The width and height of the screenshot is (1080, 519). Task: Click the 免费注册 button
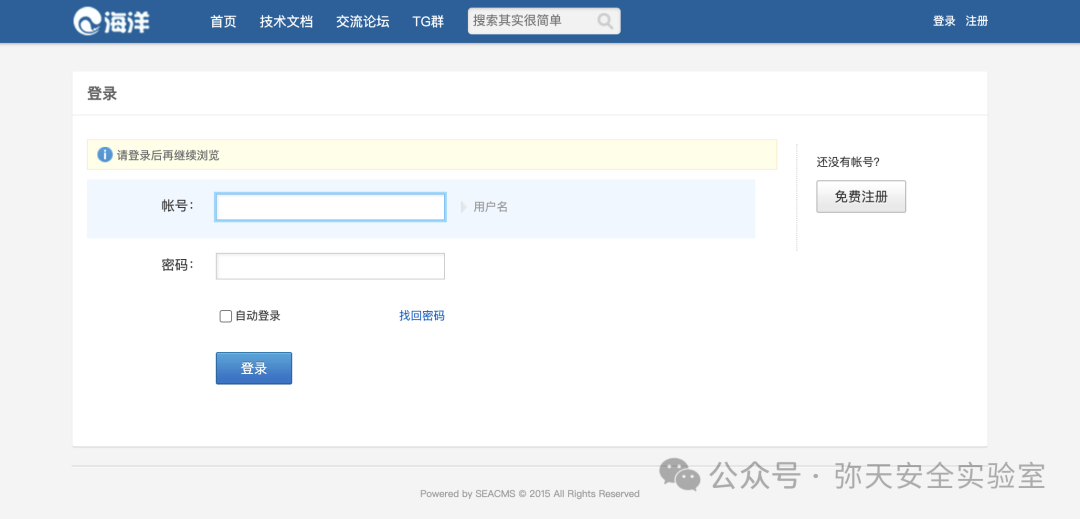[x=861, y=197]
